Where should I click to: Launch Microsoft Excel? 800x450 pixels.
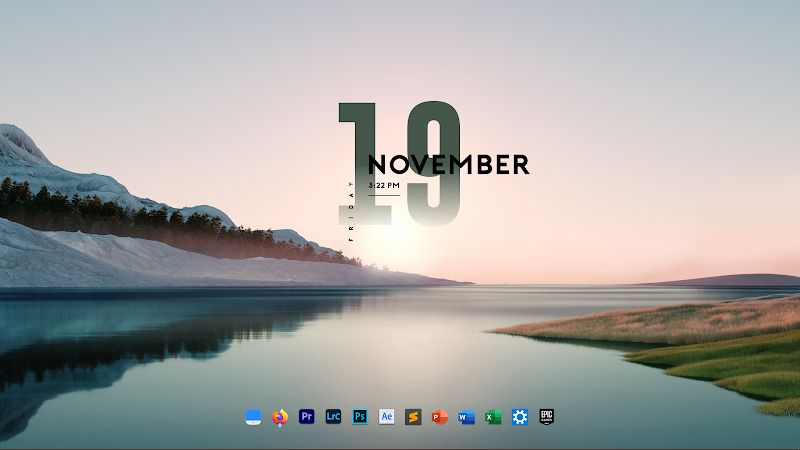pos(493,417)
